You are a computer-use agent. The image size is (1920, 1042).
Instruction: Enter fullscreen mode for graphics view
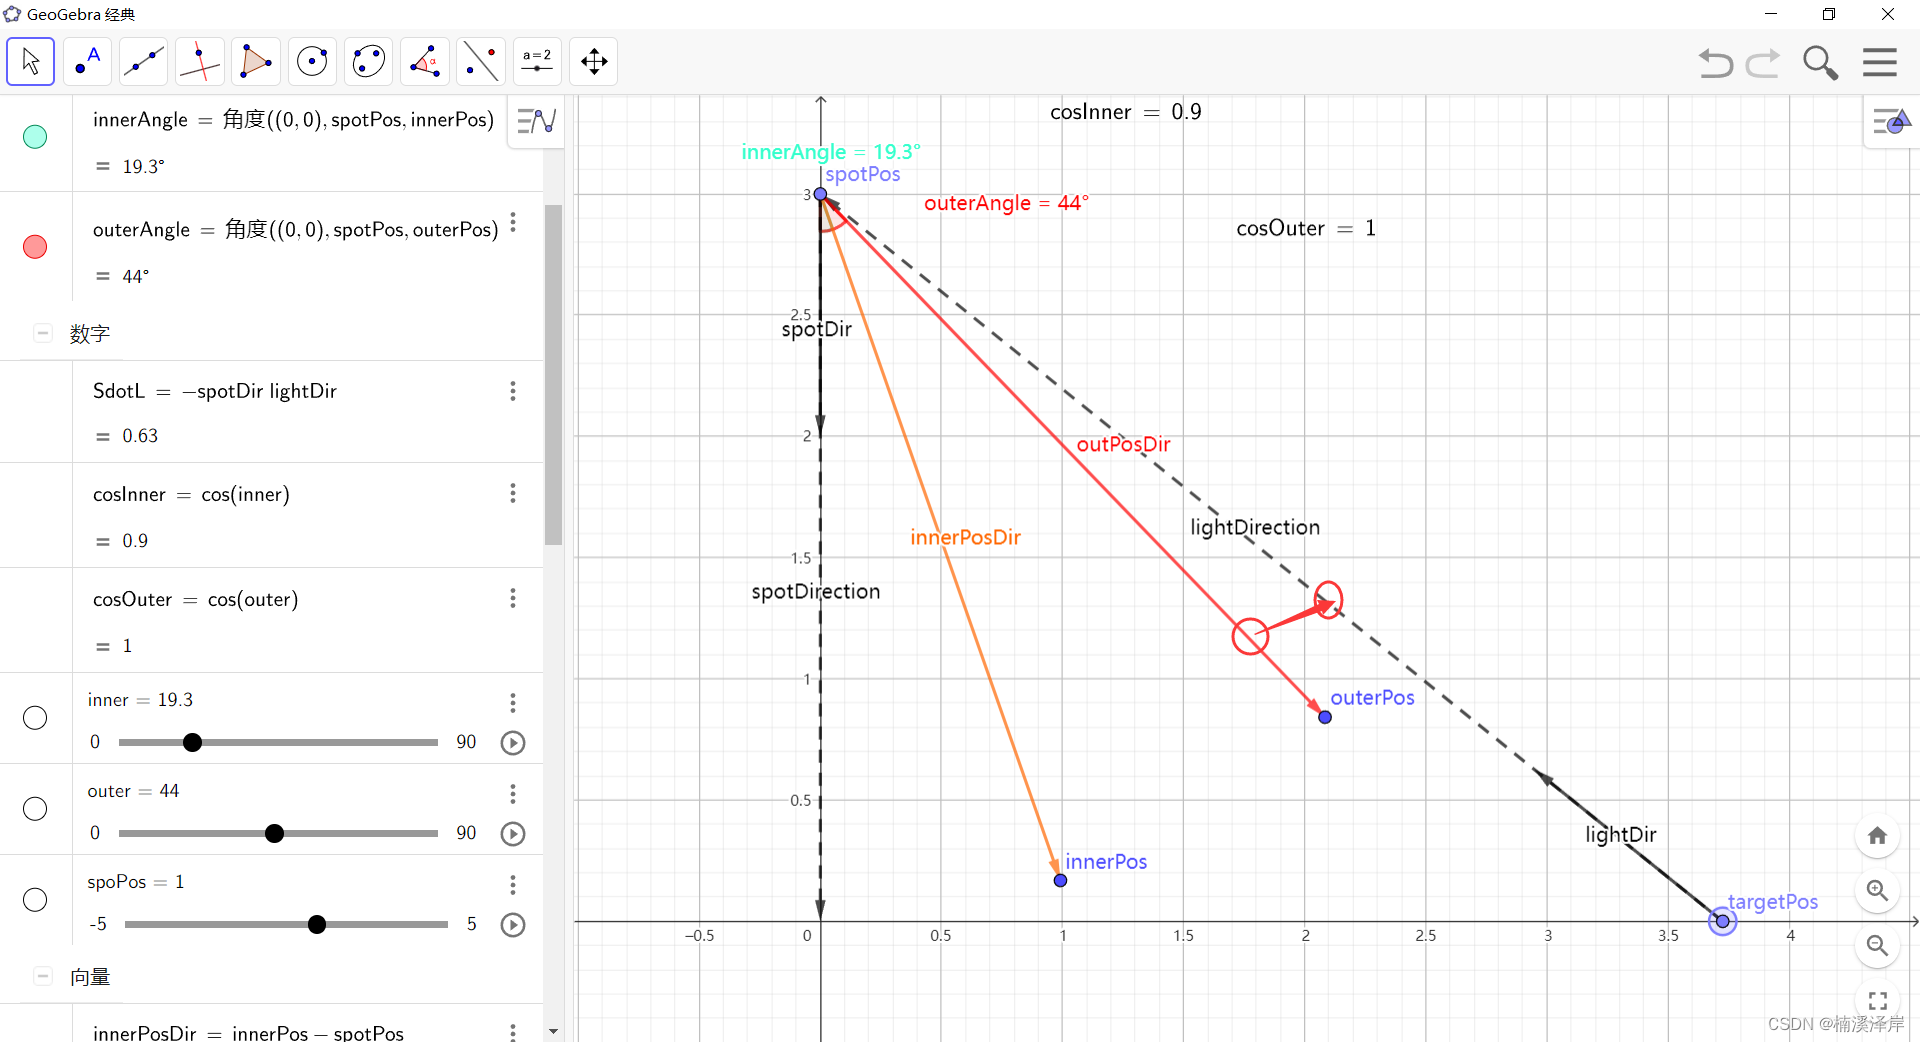pos(1878,1000)
